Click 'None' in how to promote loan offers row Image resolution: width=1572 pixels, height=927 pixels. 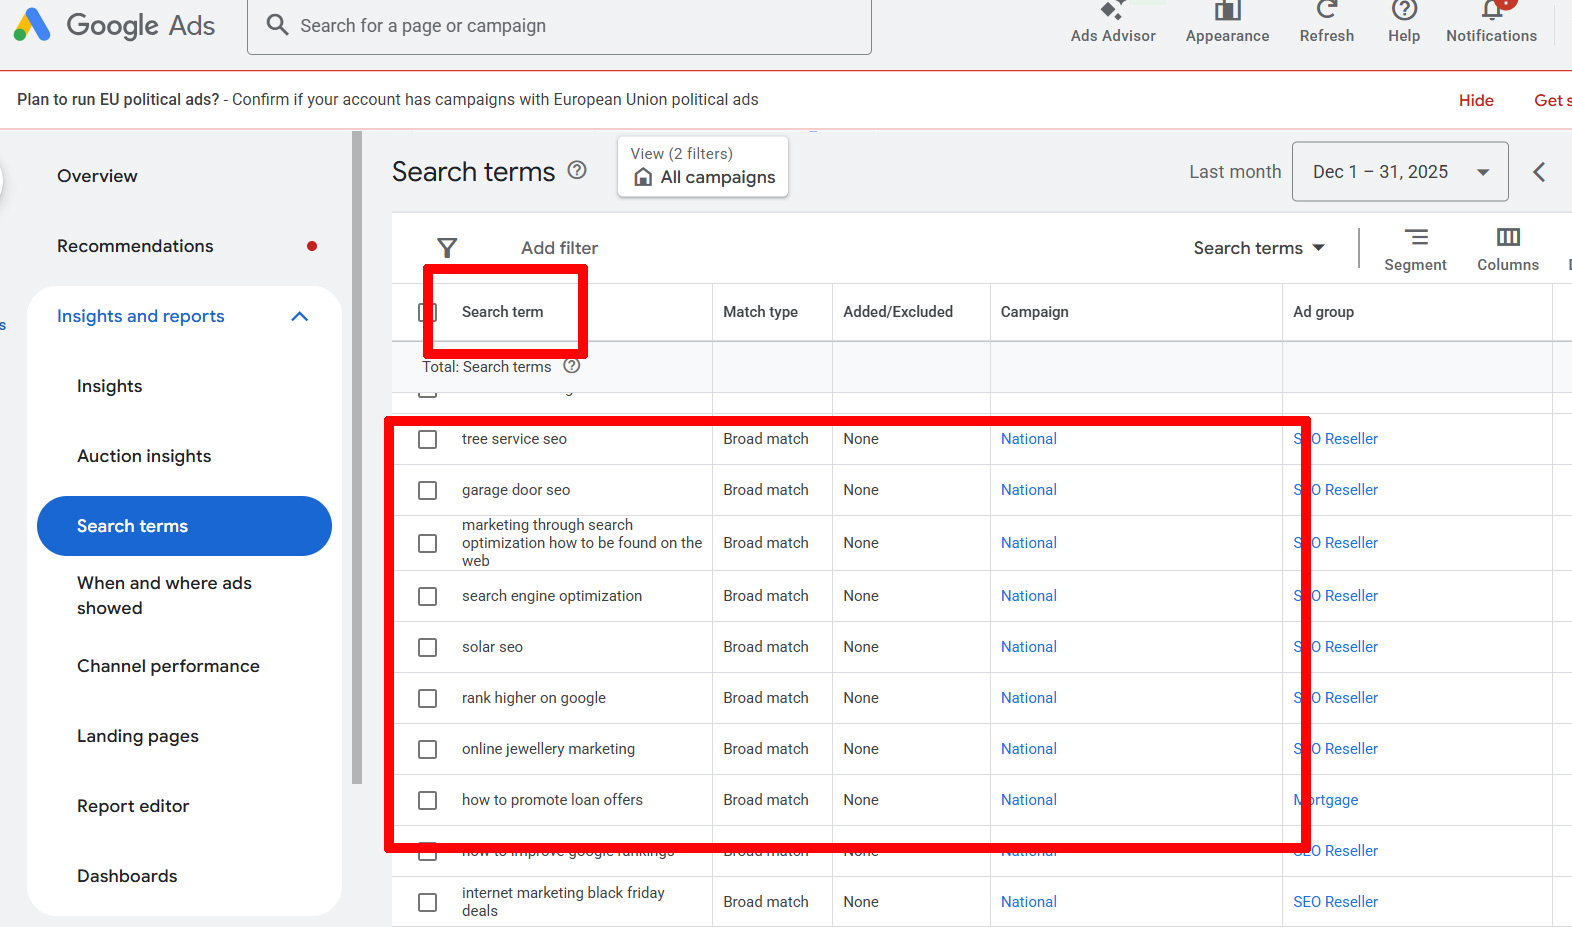[x=860, y=800]
